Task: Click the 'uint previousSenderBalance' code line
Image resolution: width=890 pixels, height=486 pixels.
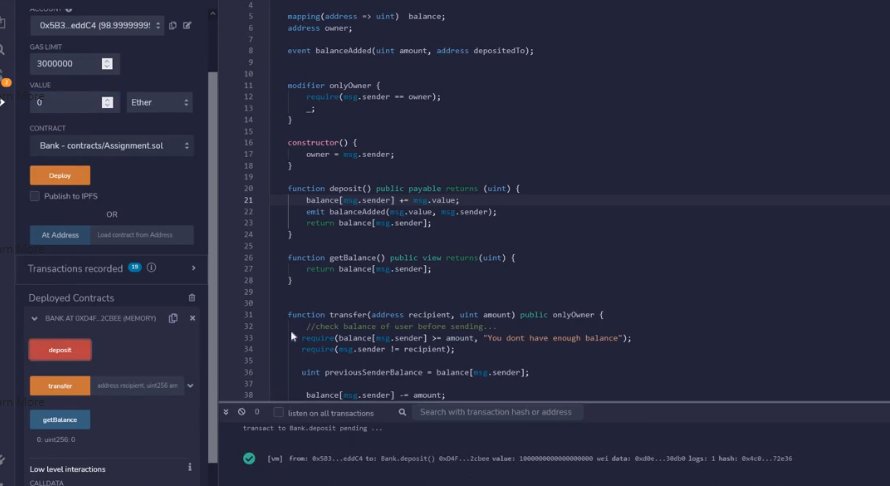Action: click(x=415, y=372)
